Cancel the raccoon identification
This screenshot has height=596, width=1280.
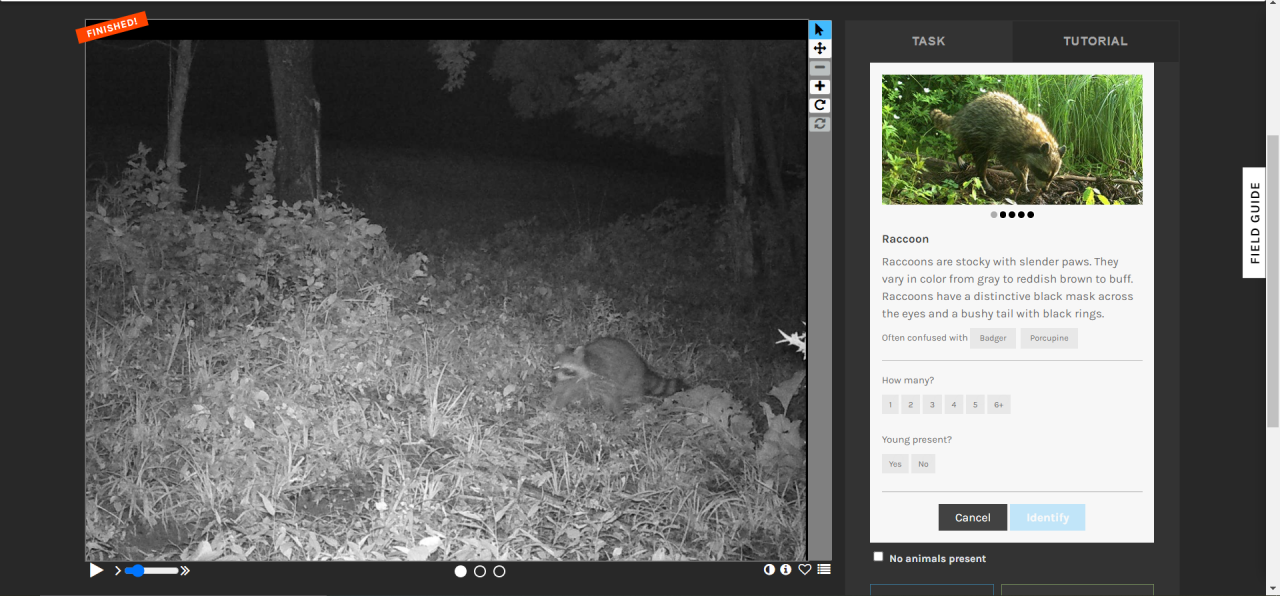[x=973, y=517]
